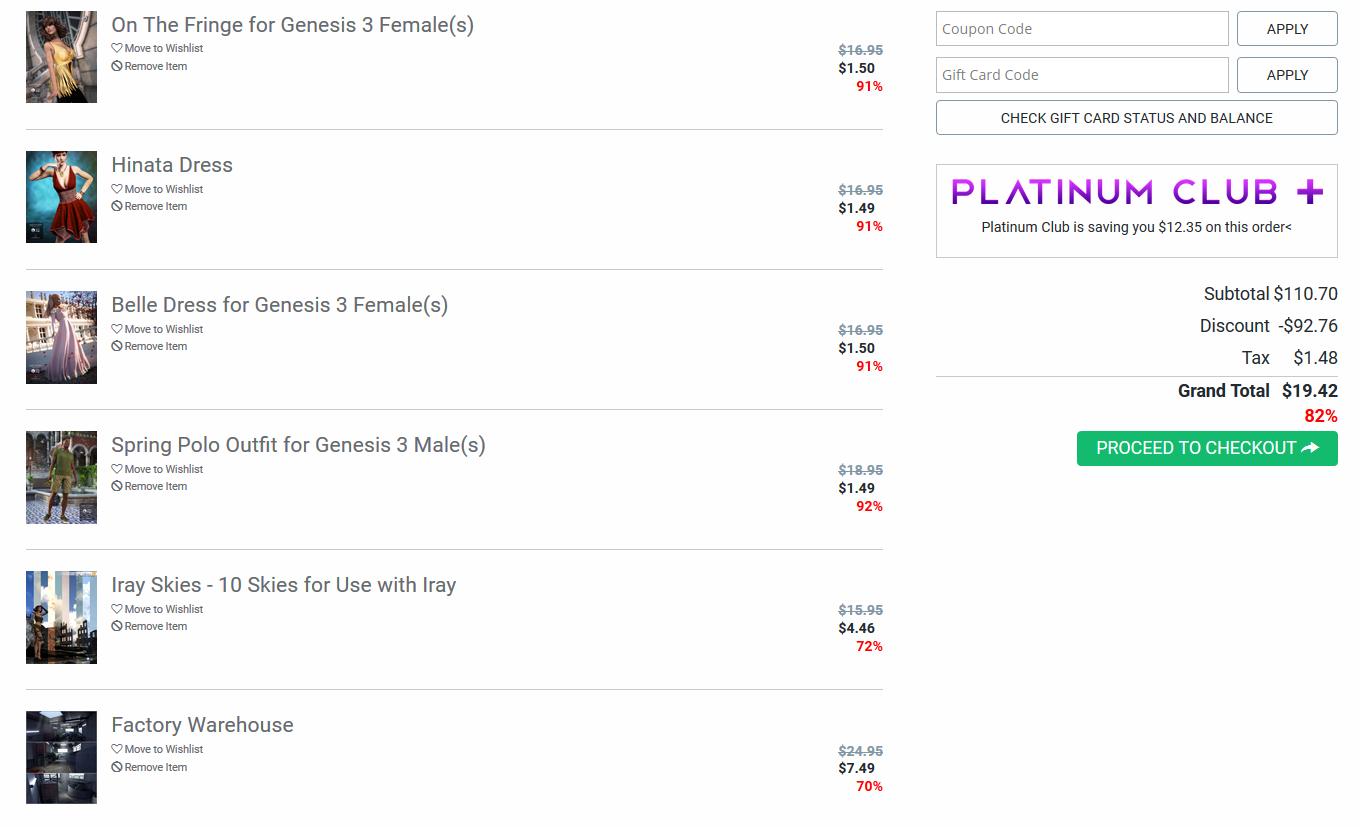Click the heart icon for Factory Warehouse

click(x=117, y=749)
